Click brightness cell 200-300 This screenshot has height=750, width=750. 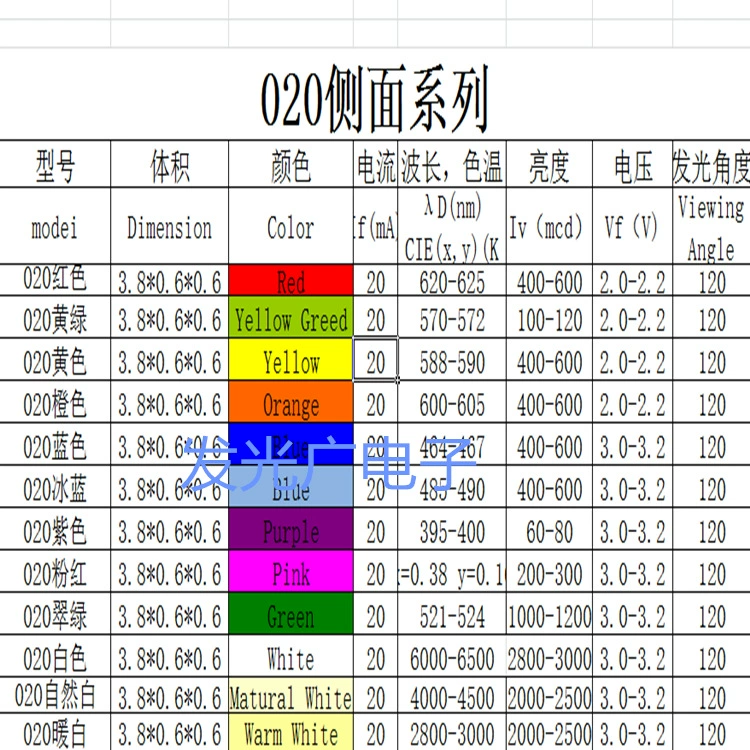[x=549, y=571]
